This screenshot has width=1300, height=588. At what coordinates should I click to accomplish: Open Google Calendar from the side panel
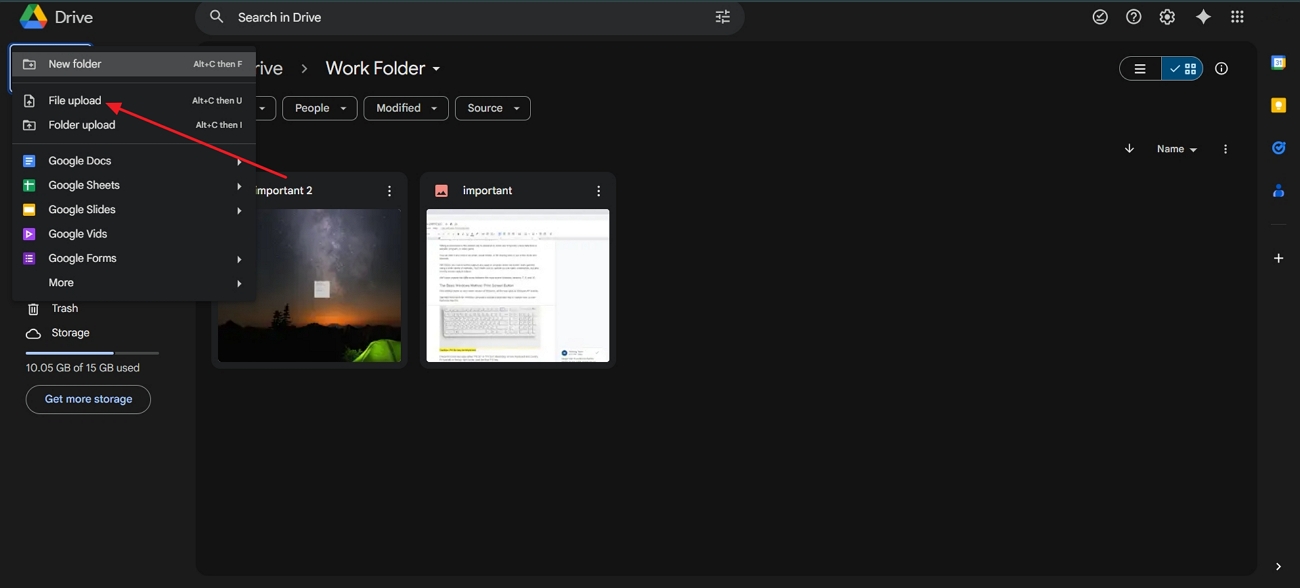click(x=1278, y=62)
